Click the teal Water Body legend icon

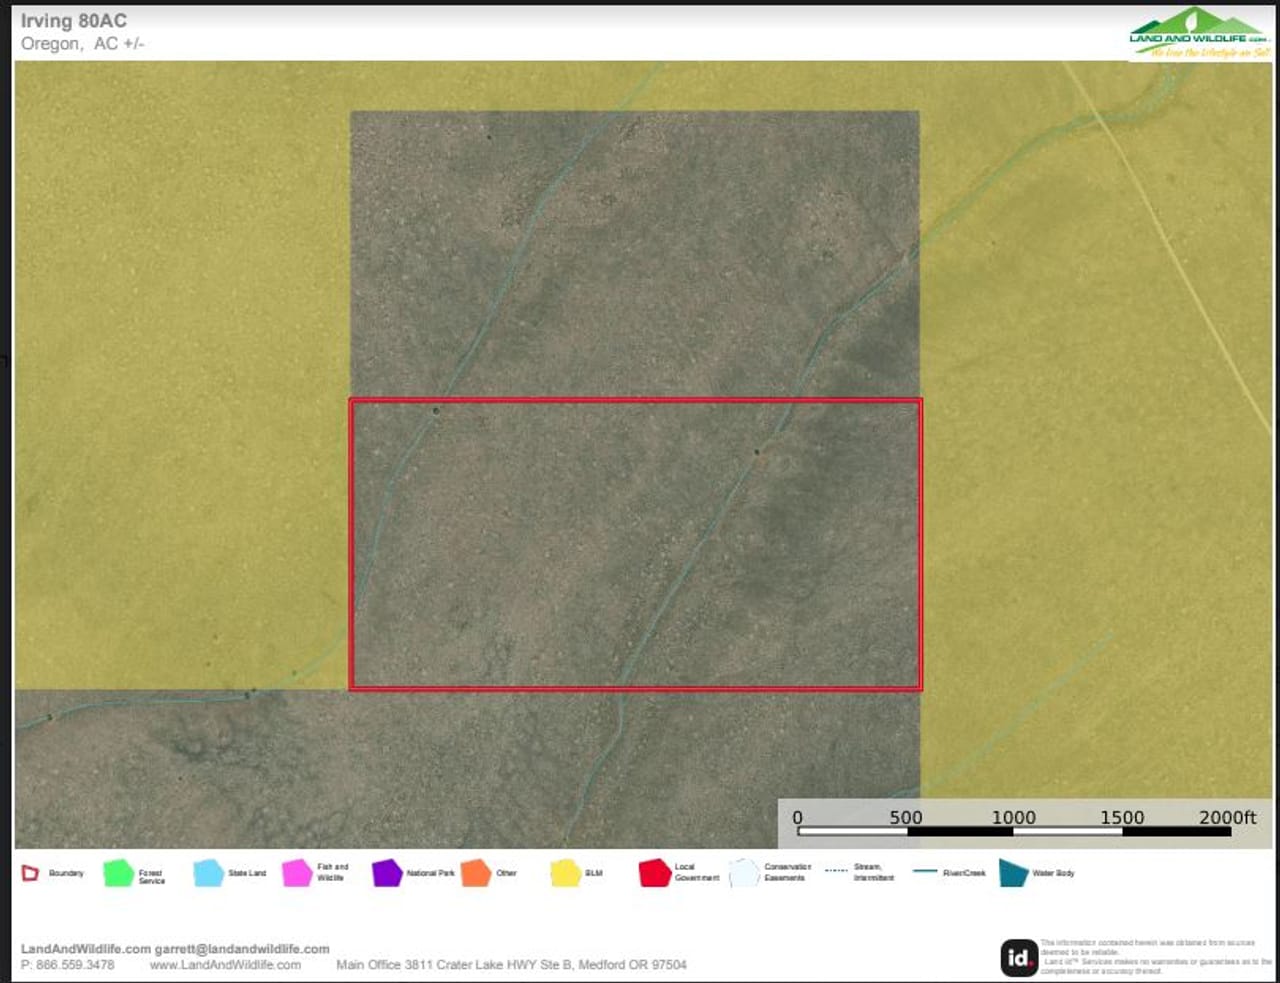click(x=1013, y=873)
